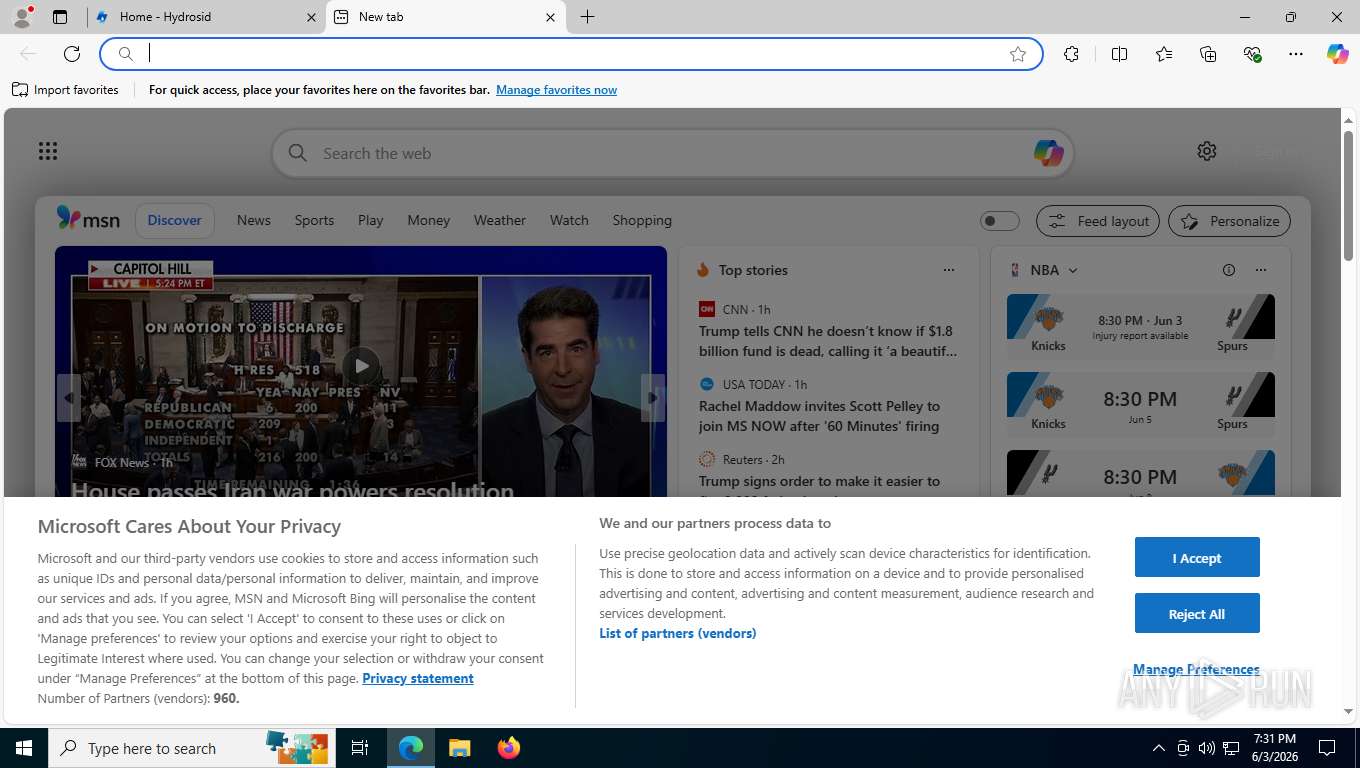Image resolution: width=1360 pixels, height=768 pixels.
Task: Focus the browser address bar
Action: click(572, 54)
